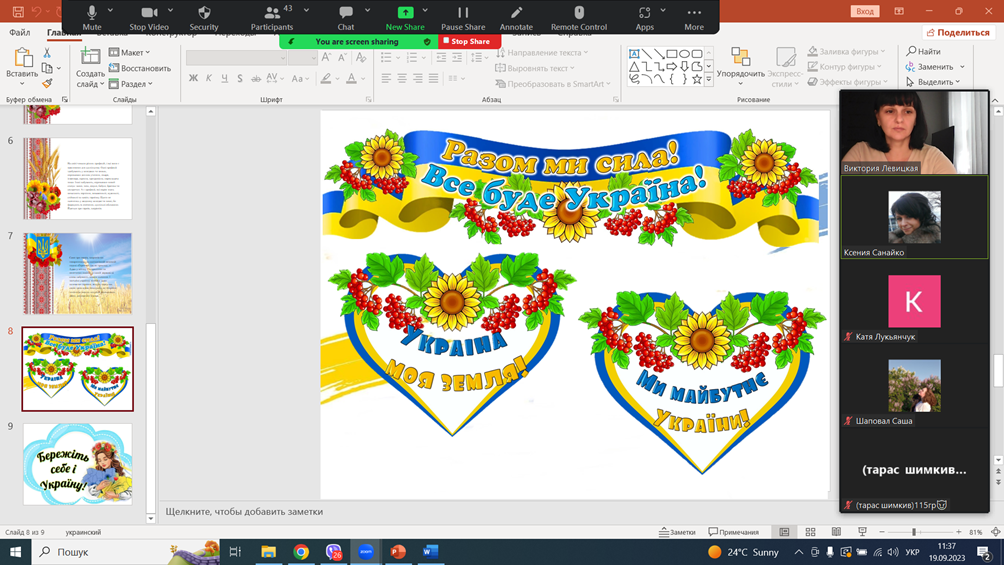Toggle normal view button in status bar

[784, 532]
